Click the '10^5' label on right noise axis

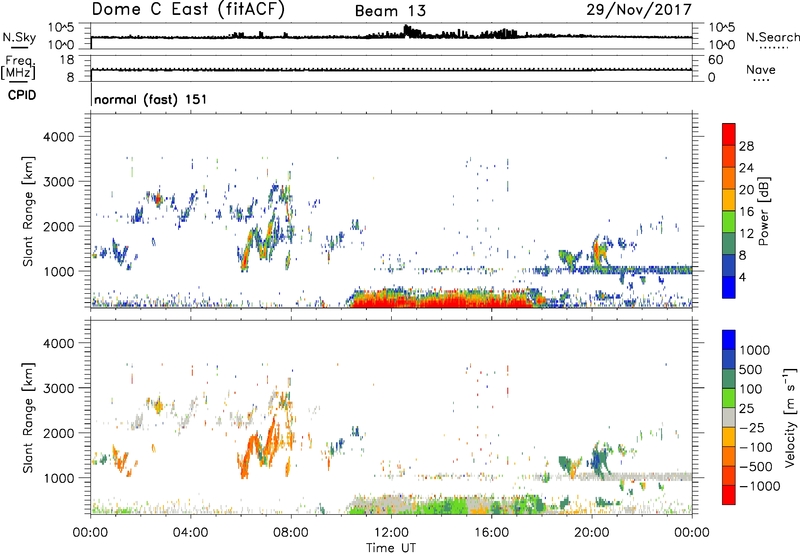(722, 27)
